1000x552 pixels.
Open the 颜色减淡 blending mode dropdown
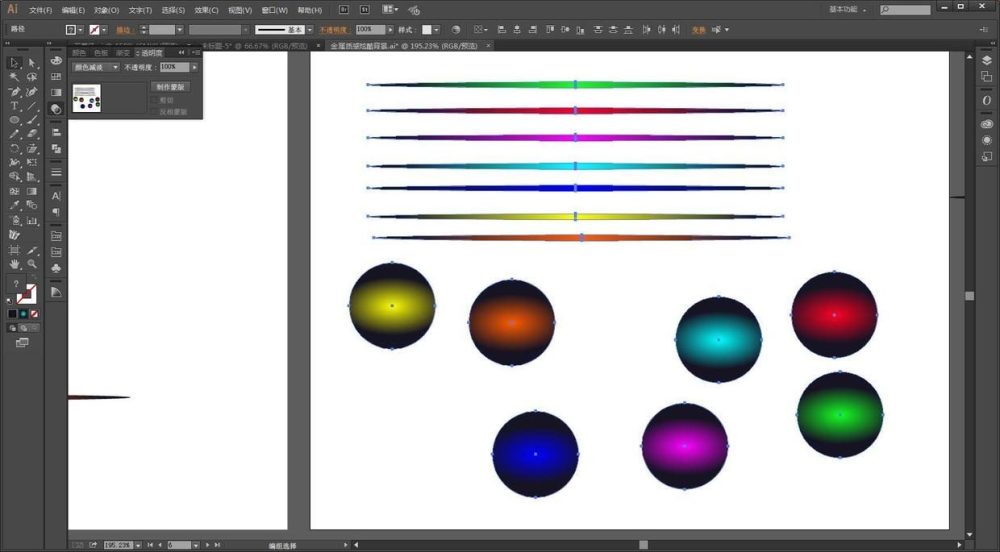pyautogui.click(x=95, y=67)
